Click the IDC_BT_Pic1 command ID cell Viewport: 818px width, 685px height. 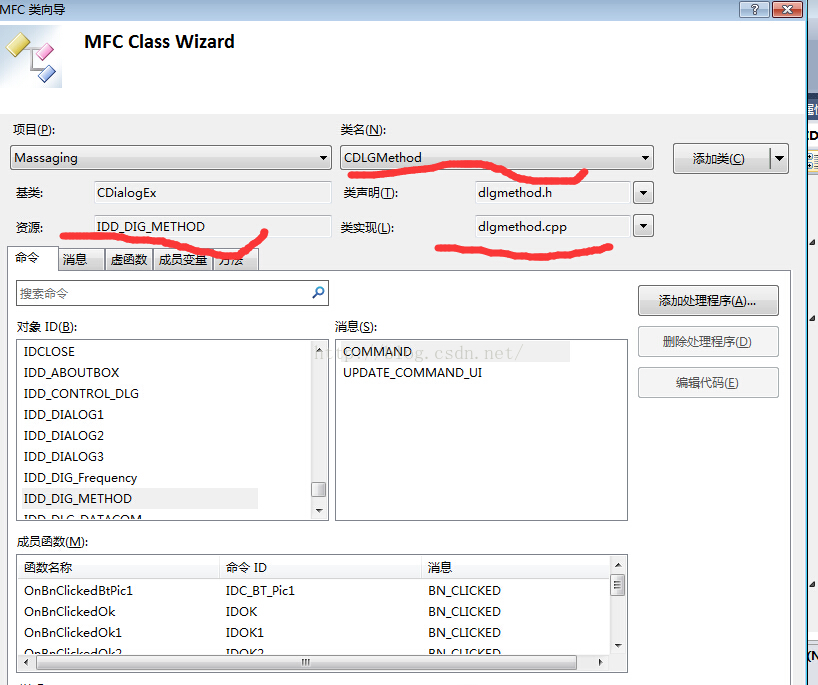[x=260, y=591]
